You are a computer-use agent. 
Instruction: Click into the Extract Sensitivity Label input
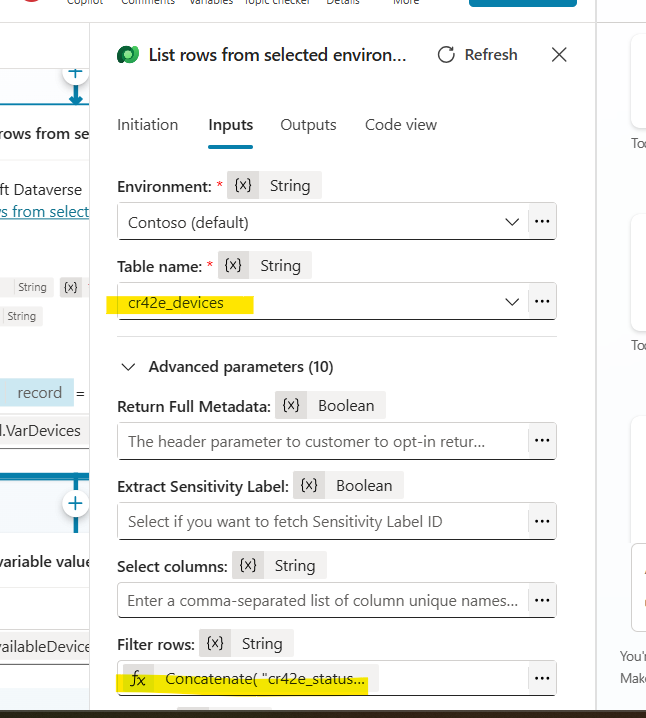(323, 522)
